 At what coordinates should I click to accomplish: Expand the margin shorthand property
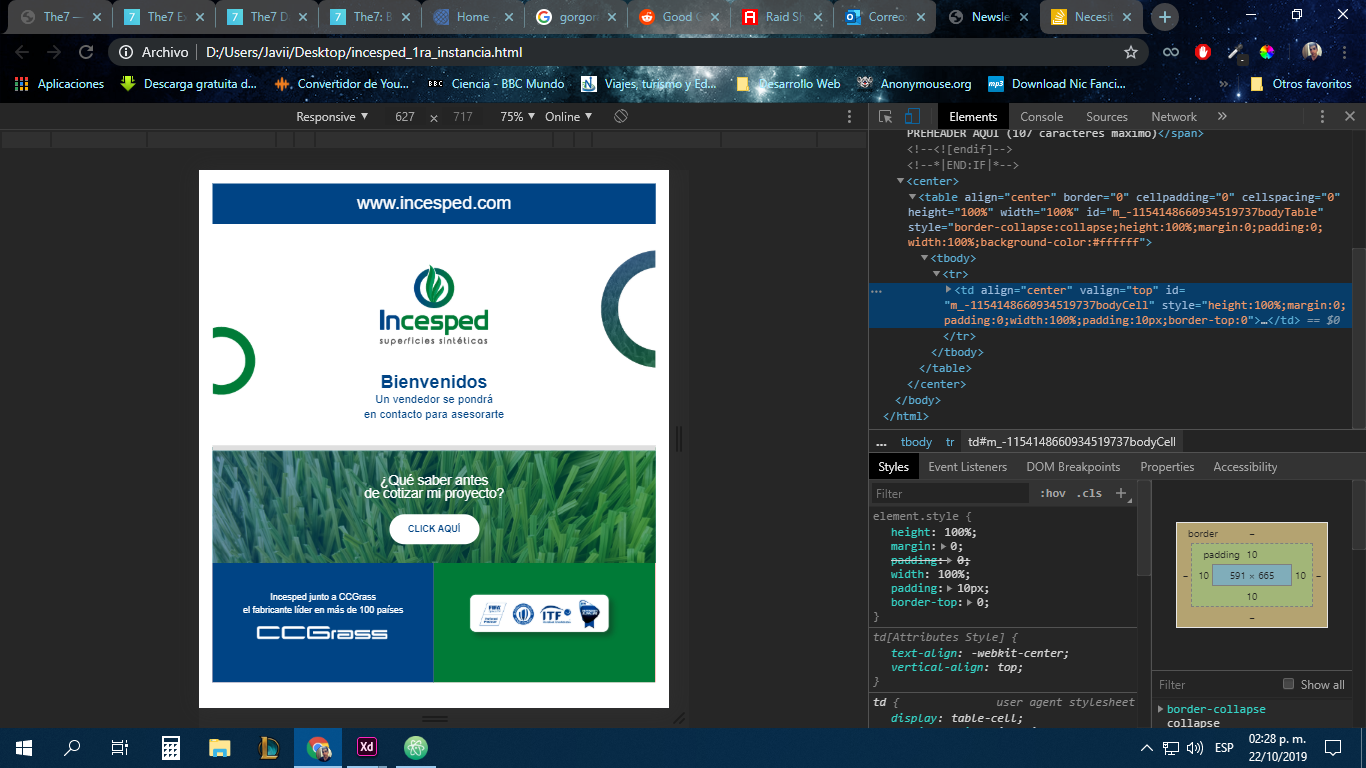941,546
